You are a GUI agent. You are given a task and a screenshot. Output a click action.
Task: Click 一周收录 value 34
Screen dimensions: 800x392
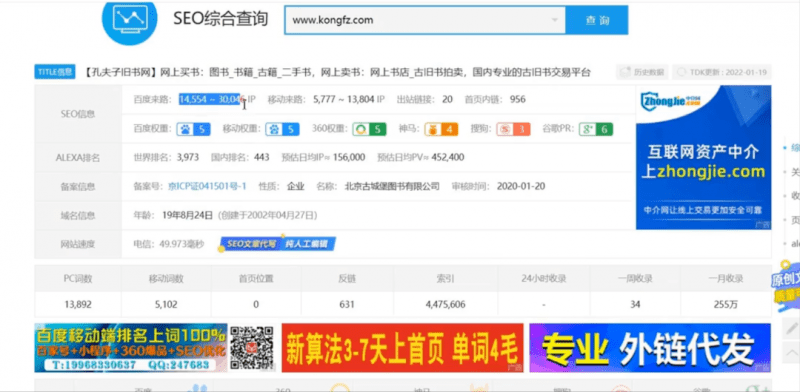click(x=635, y=305)
